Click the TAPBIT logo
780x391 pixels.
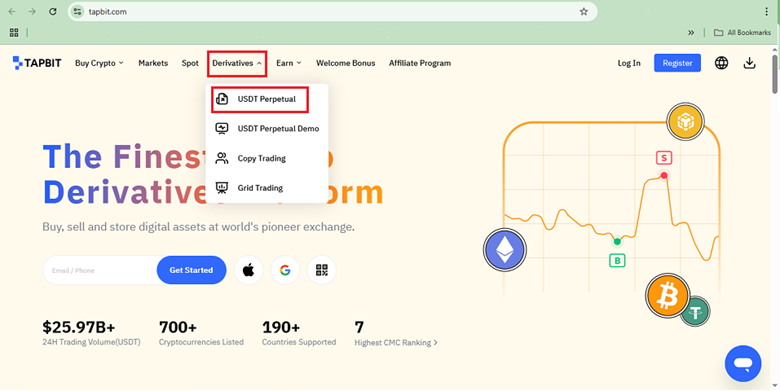[x=37, y=63]
